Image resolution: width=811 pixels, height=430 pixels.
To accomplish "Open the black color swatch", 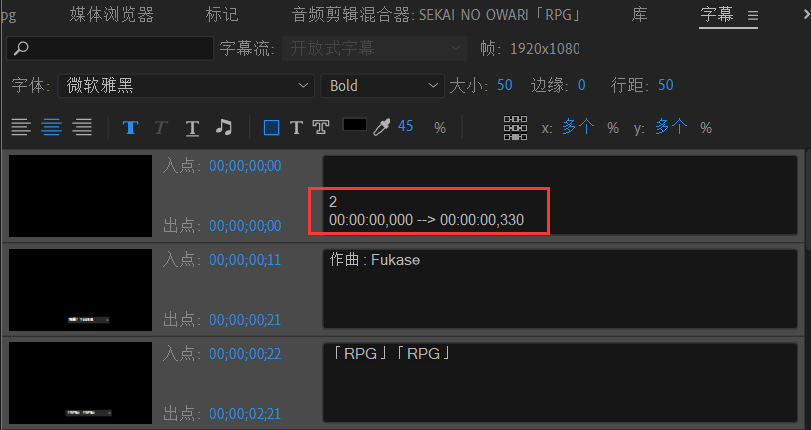I will pos(354,126).
